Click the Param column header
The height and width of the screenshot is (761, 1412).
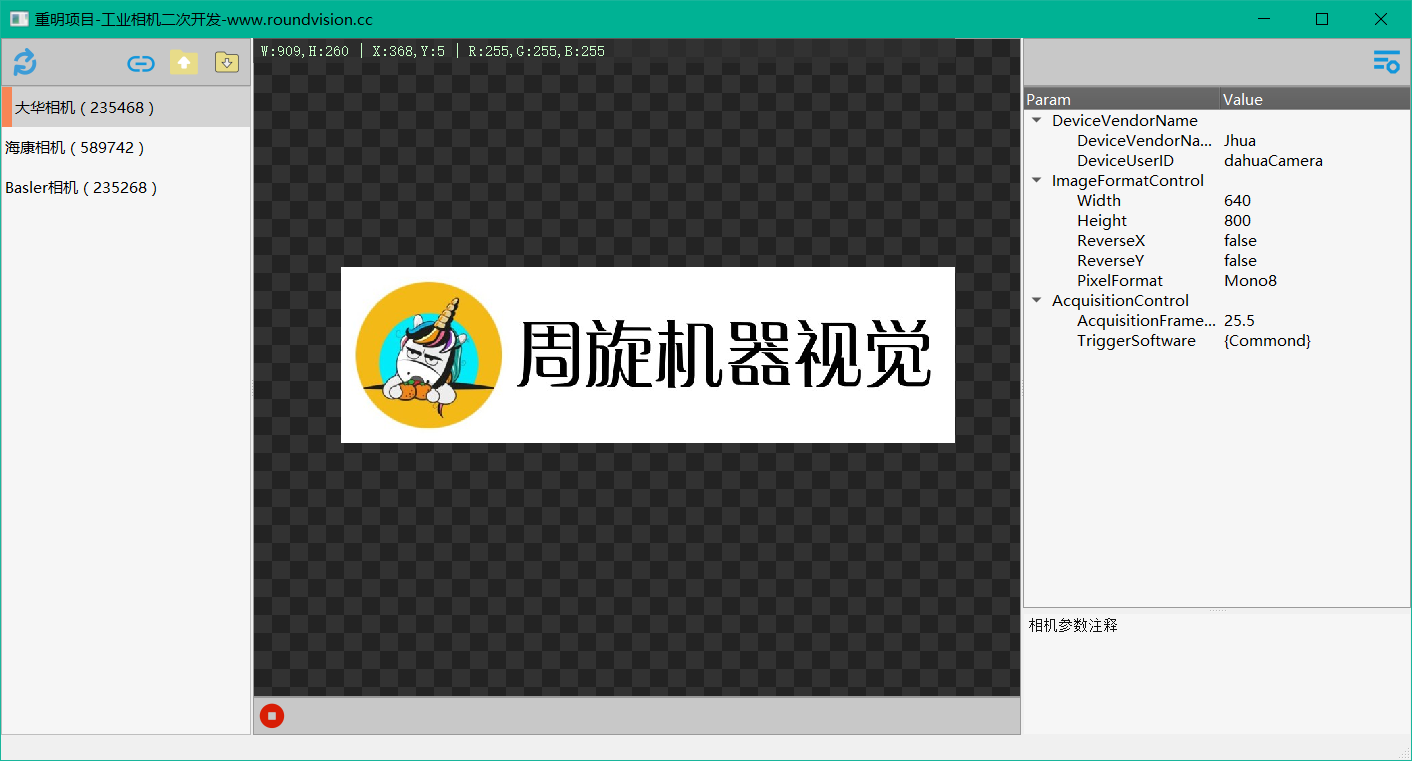coord(1046,99)
